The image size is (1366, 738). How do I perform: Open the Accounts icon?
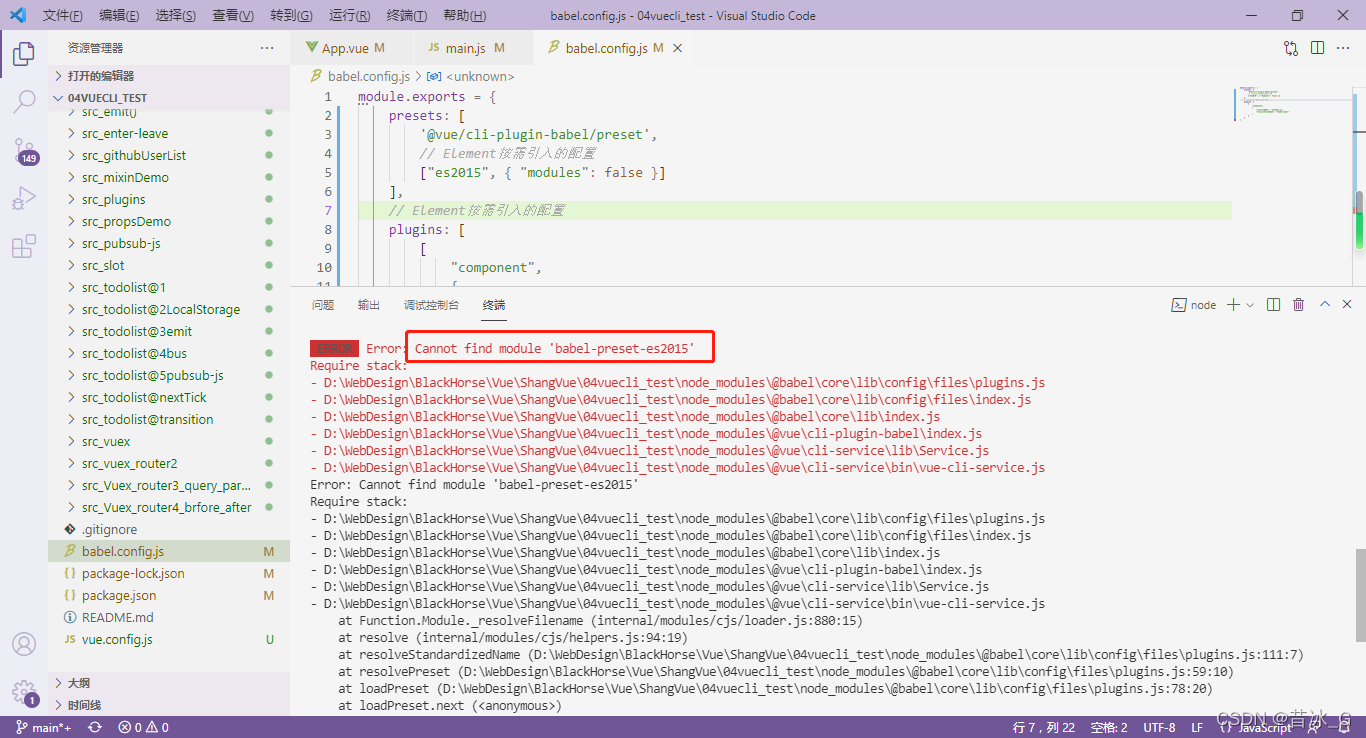[x=24, y=644]
